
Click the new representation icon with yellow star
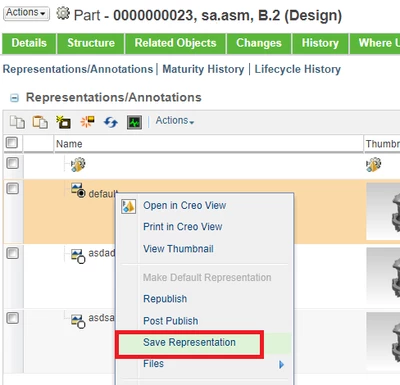point(63,122)
